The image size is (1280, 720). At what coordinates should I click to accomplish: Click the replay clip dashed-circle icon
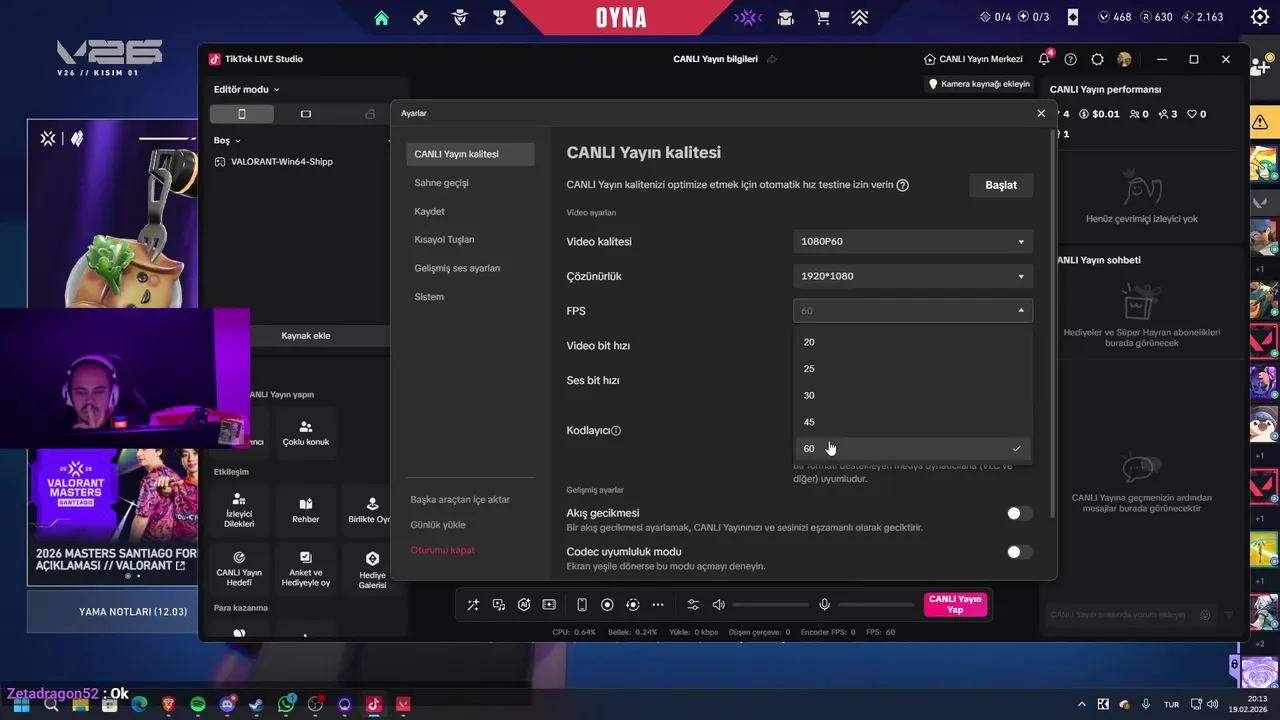pyautogui.click(x=632, y=605)
